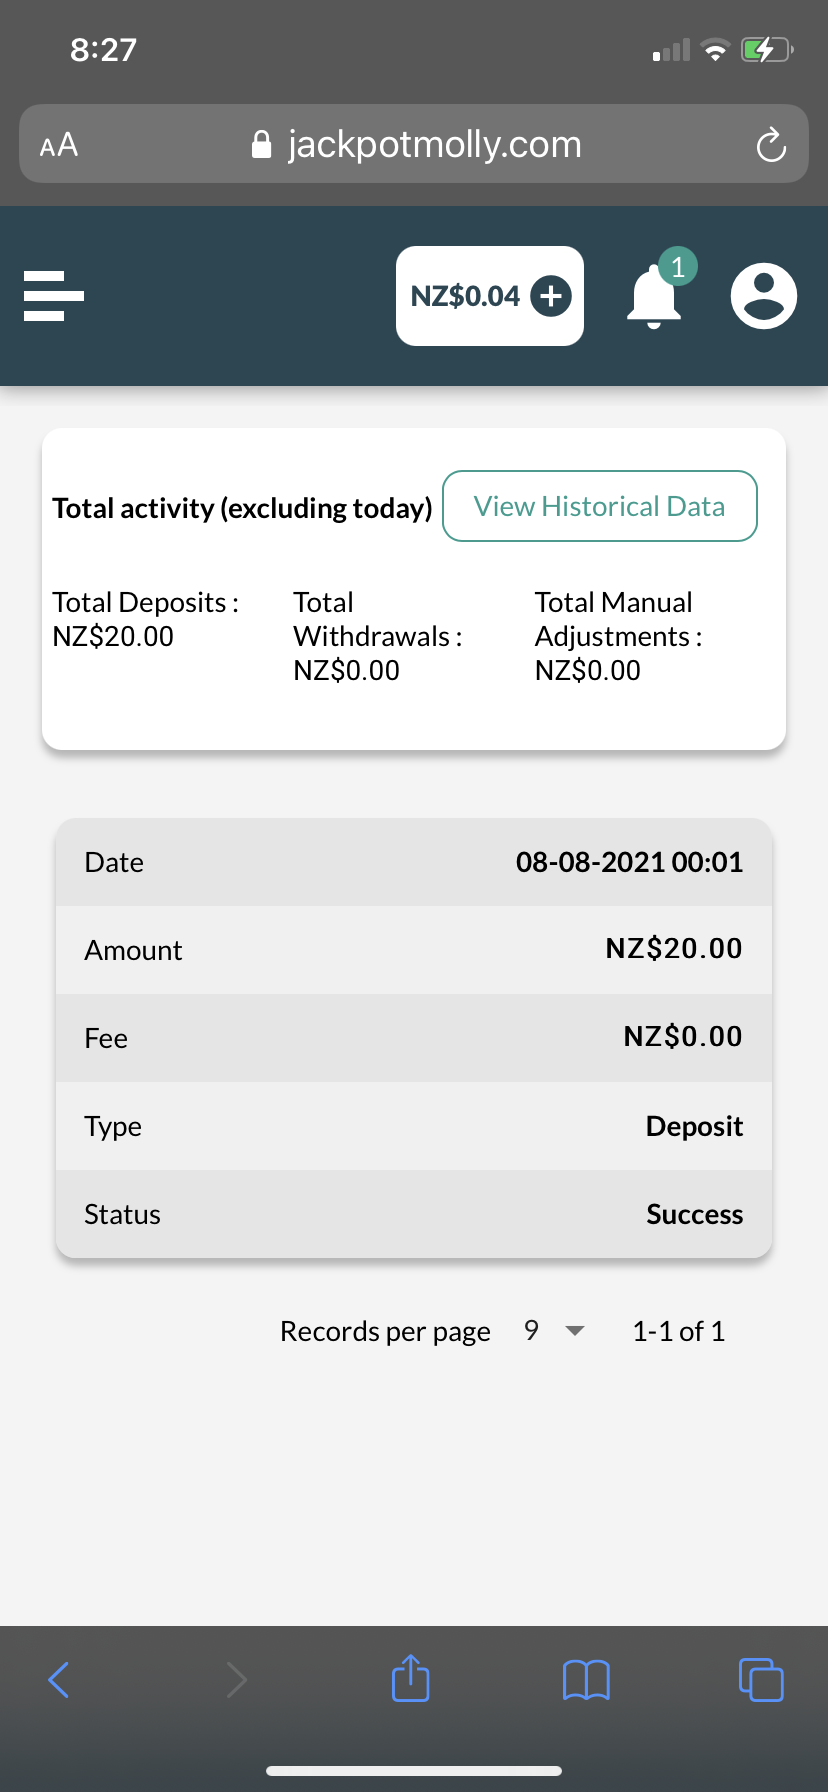Image resolution: width=828 pixels, height=1792 pixels.
Task: Tap the forward navigation arrow
Action: pyautogui.click(x=236, y=1680)
